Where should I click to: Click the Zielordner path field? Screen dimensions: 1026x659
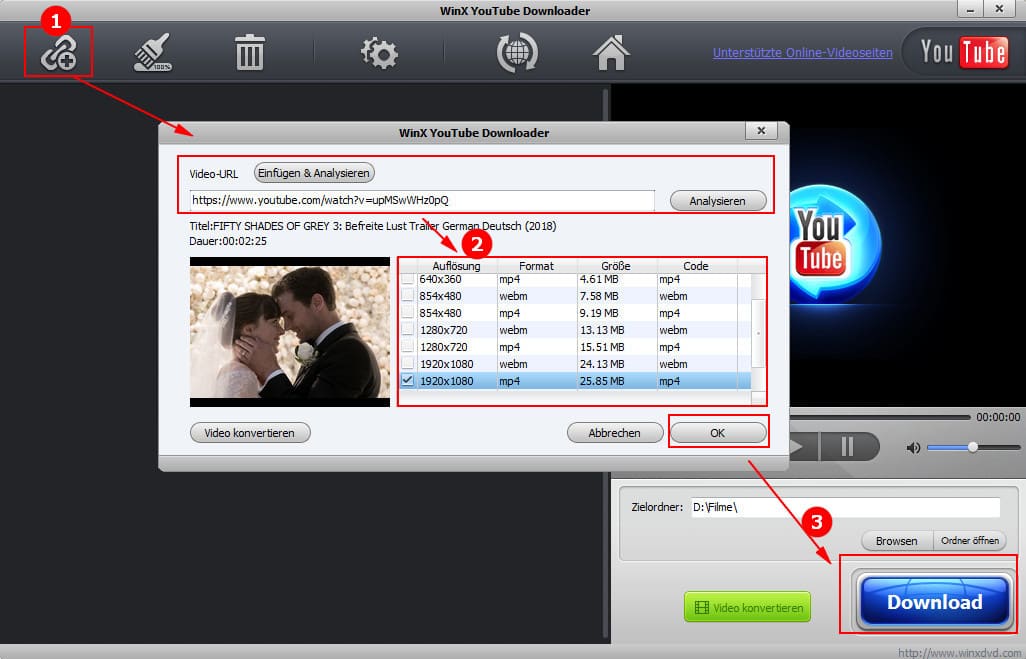[845, 507]
